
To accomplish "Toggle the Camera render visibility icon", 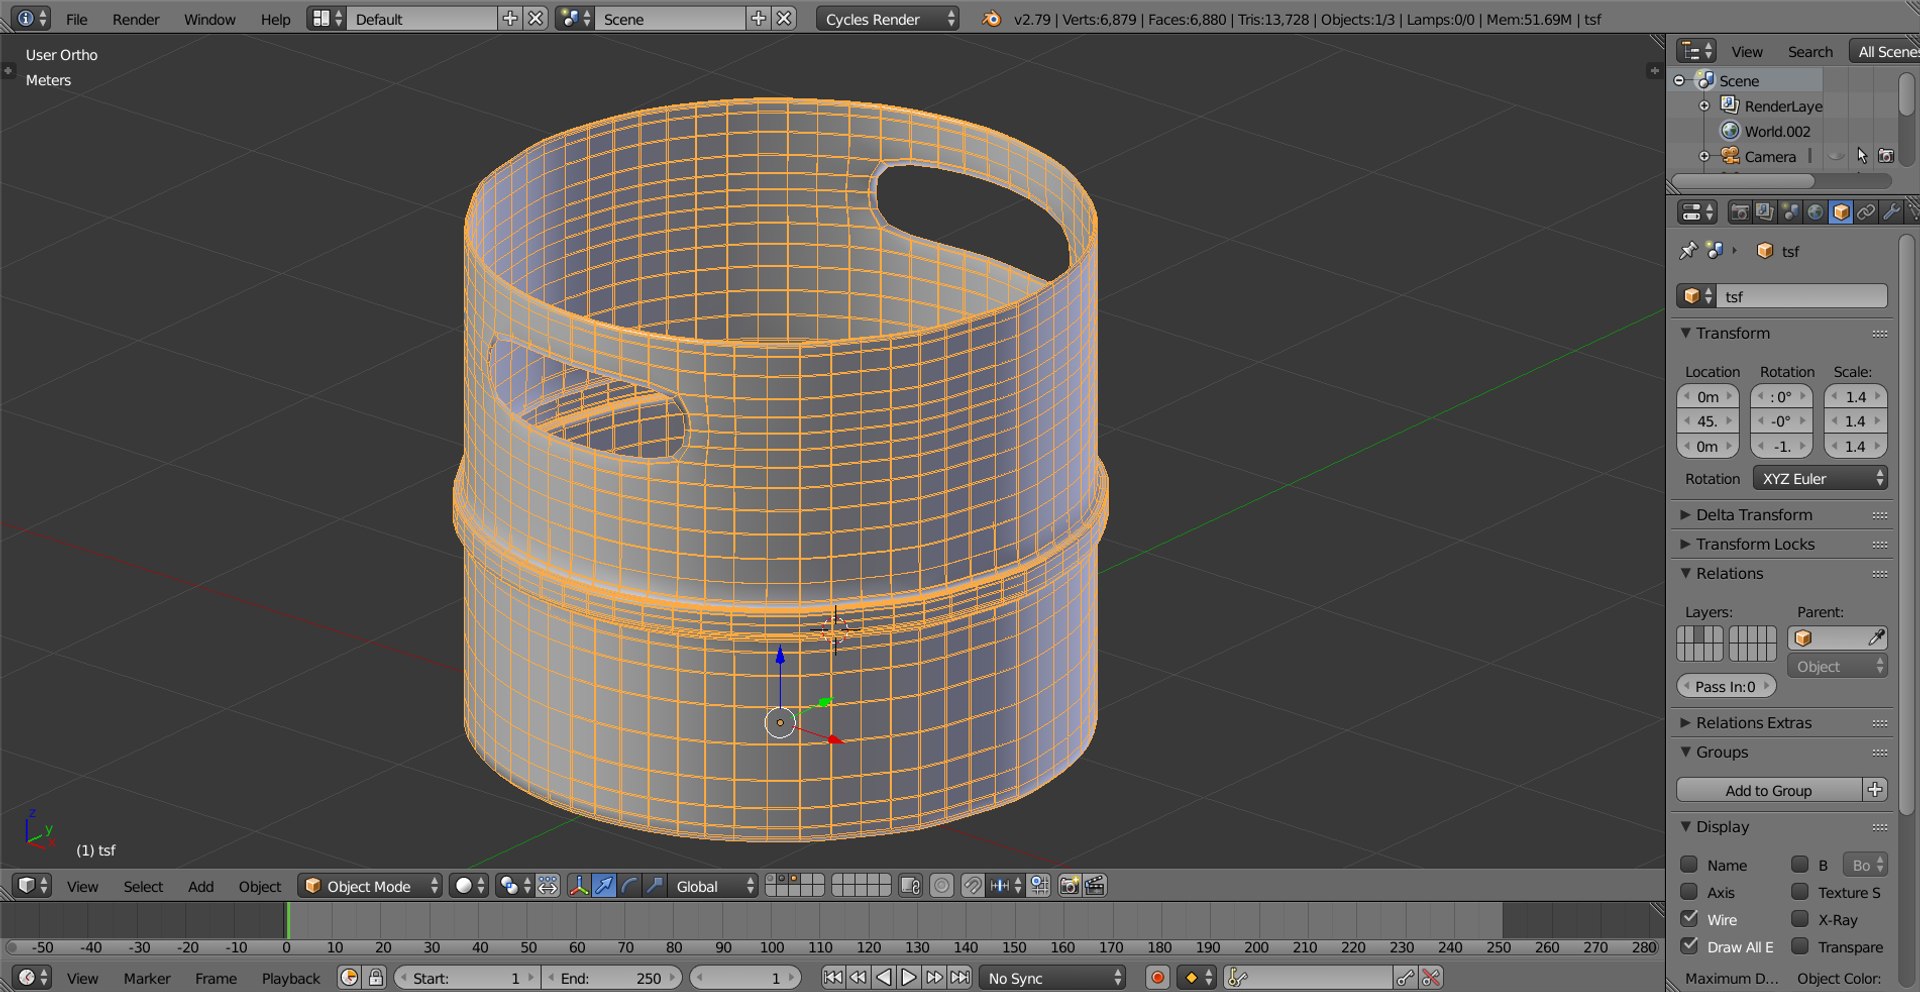I will [1886, 156].
